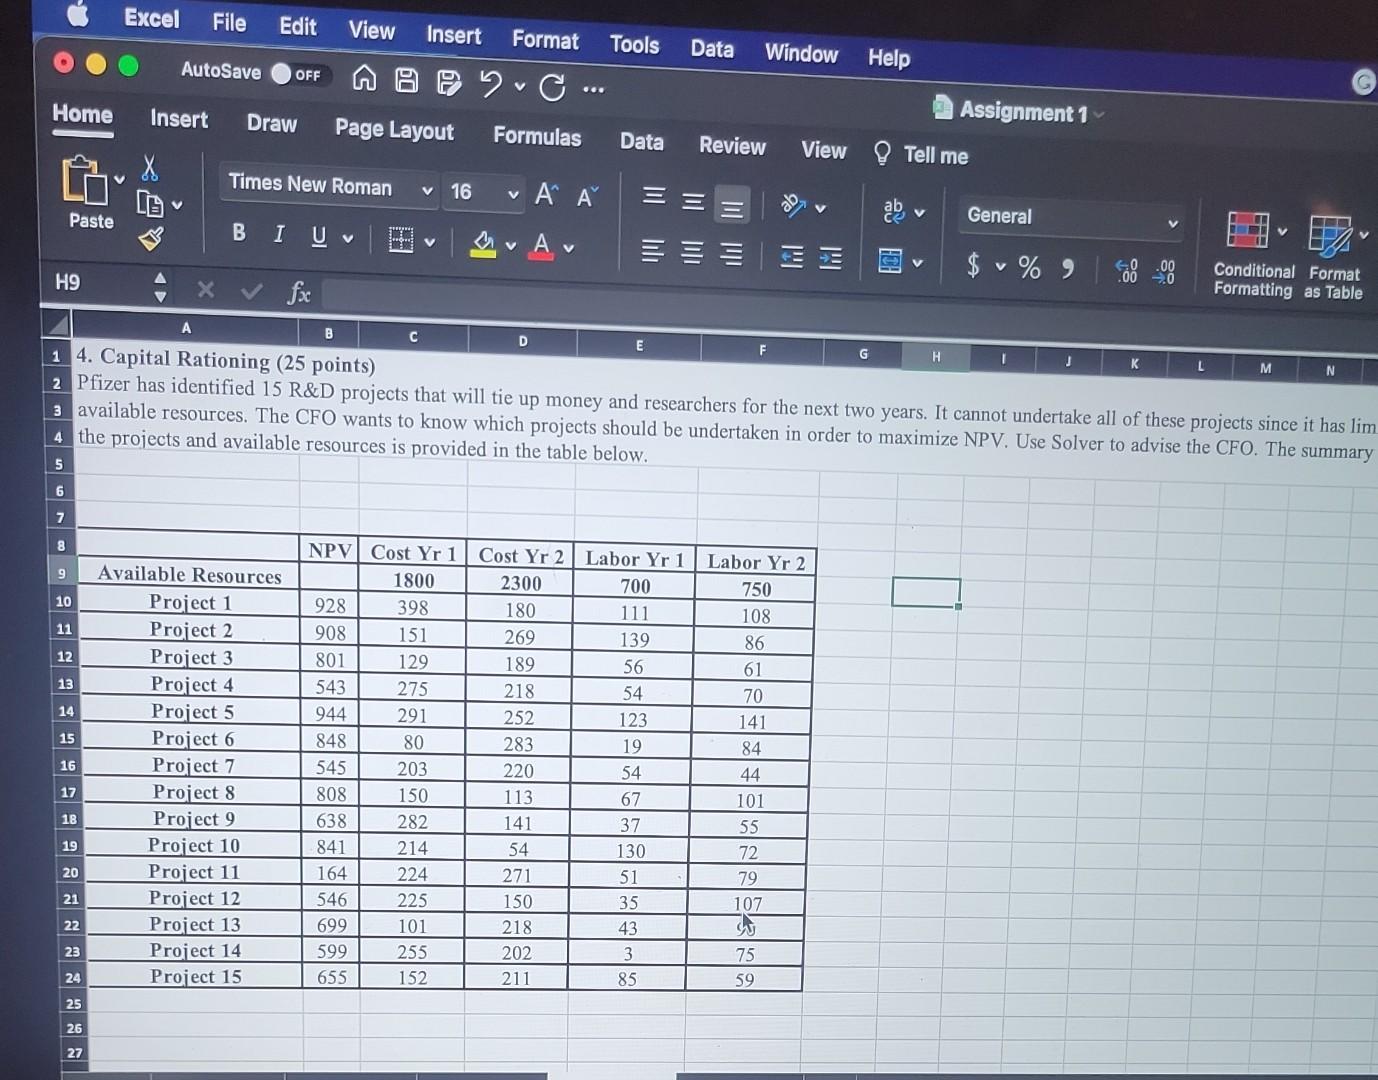Click the Merge & Center icon
Image resolution: width=1378 pixels, height=1080 pixels.
(x=890, y=262)
